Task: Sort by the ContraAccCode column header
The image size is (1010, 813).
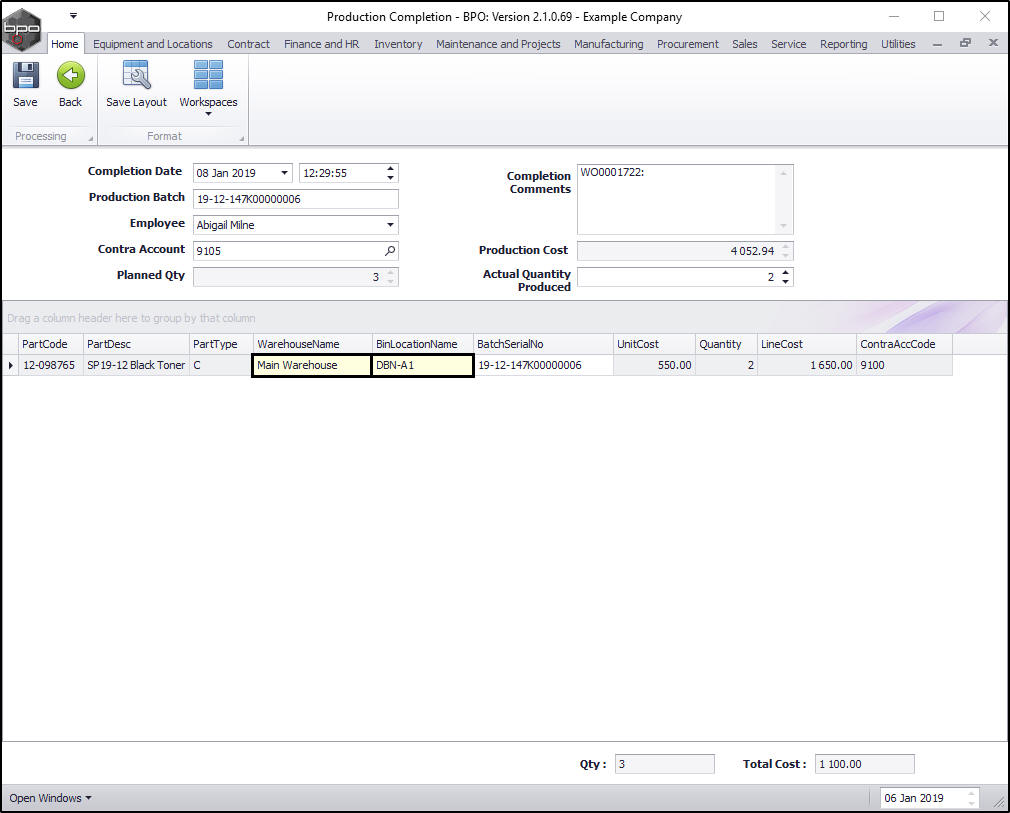Action: (x=904, y=344)
